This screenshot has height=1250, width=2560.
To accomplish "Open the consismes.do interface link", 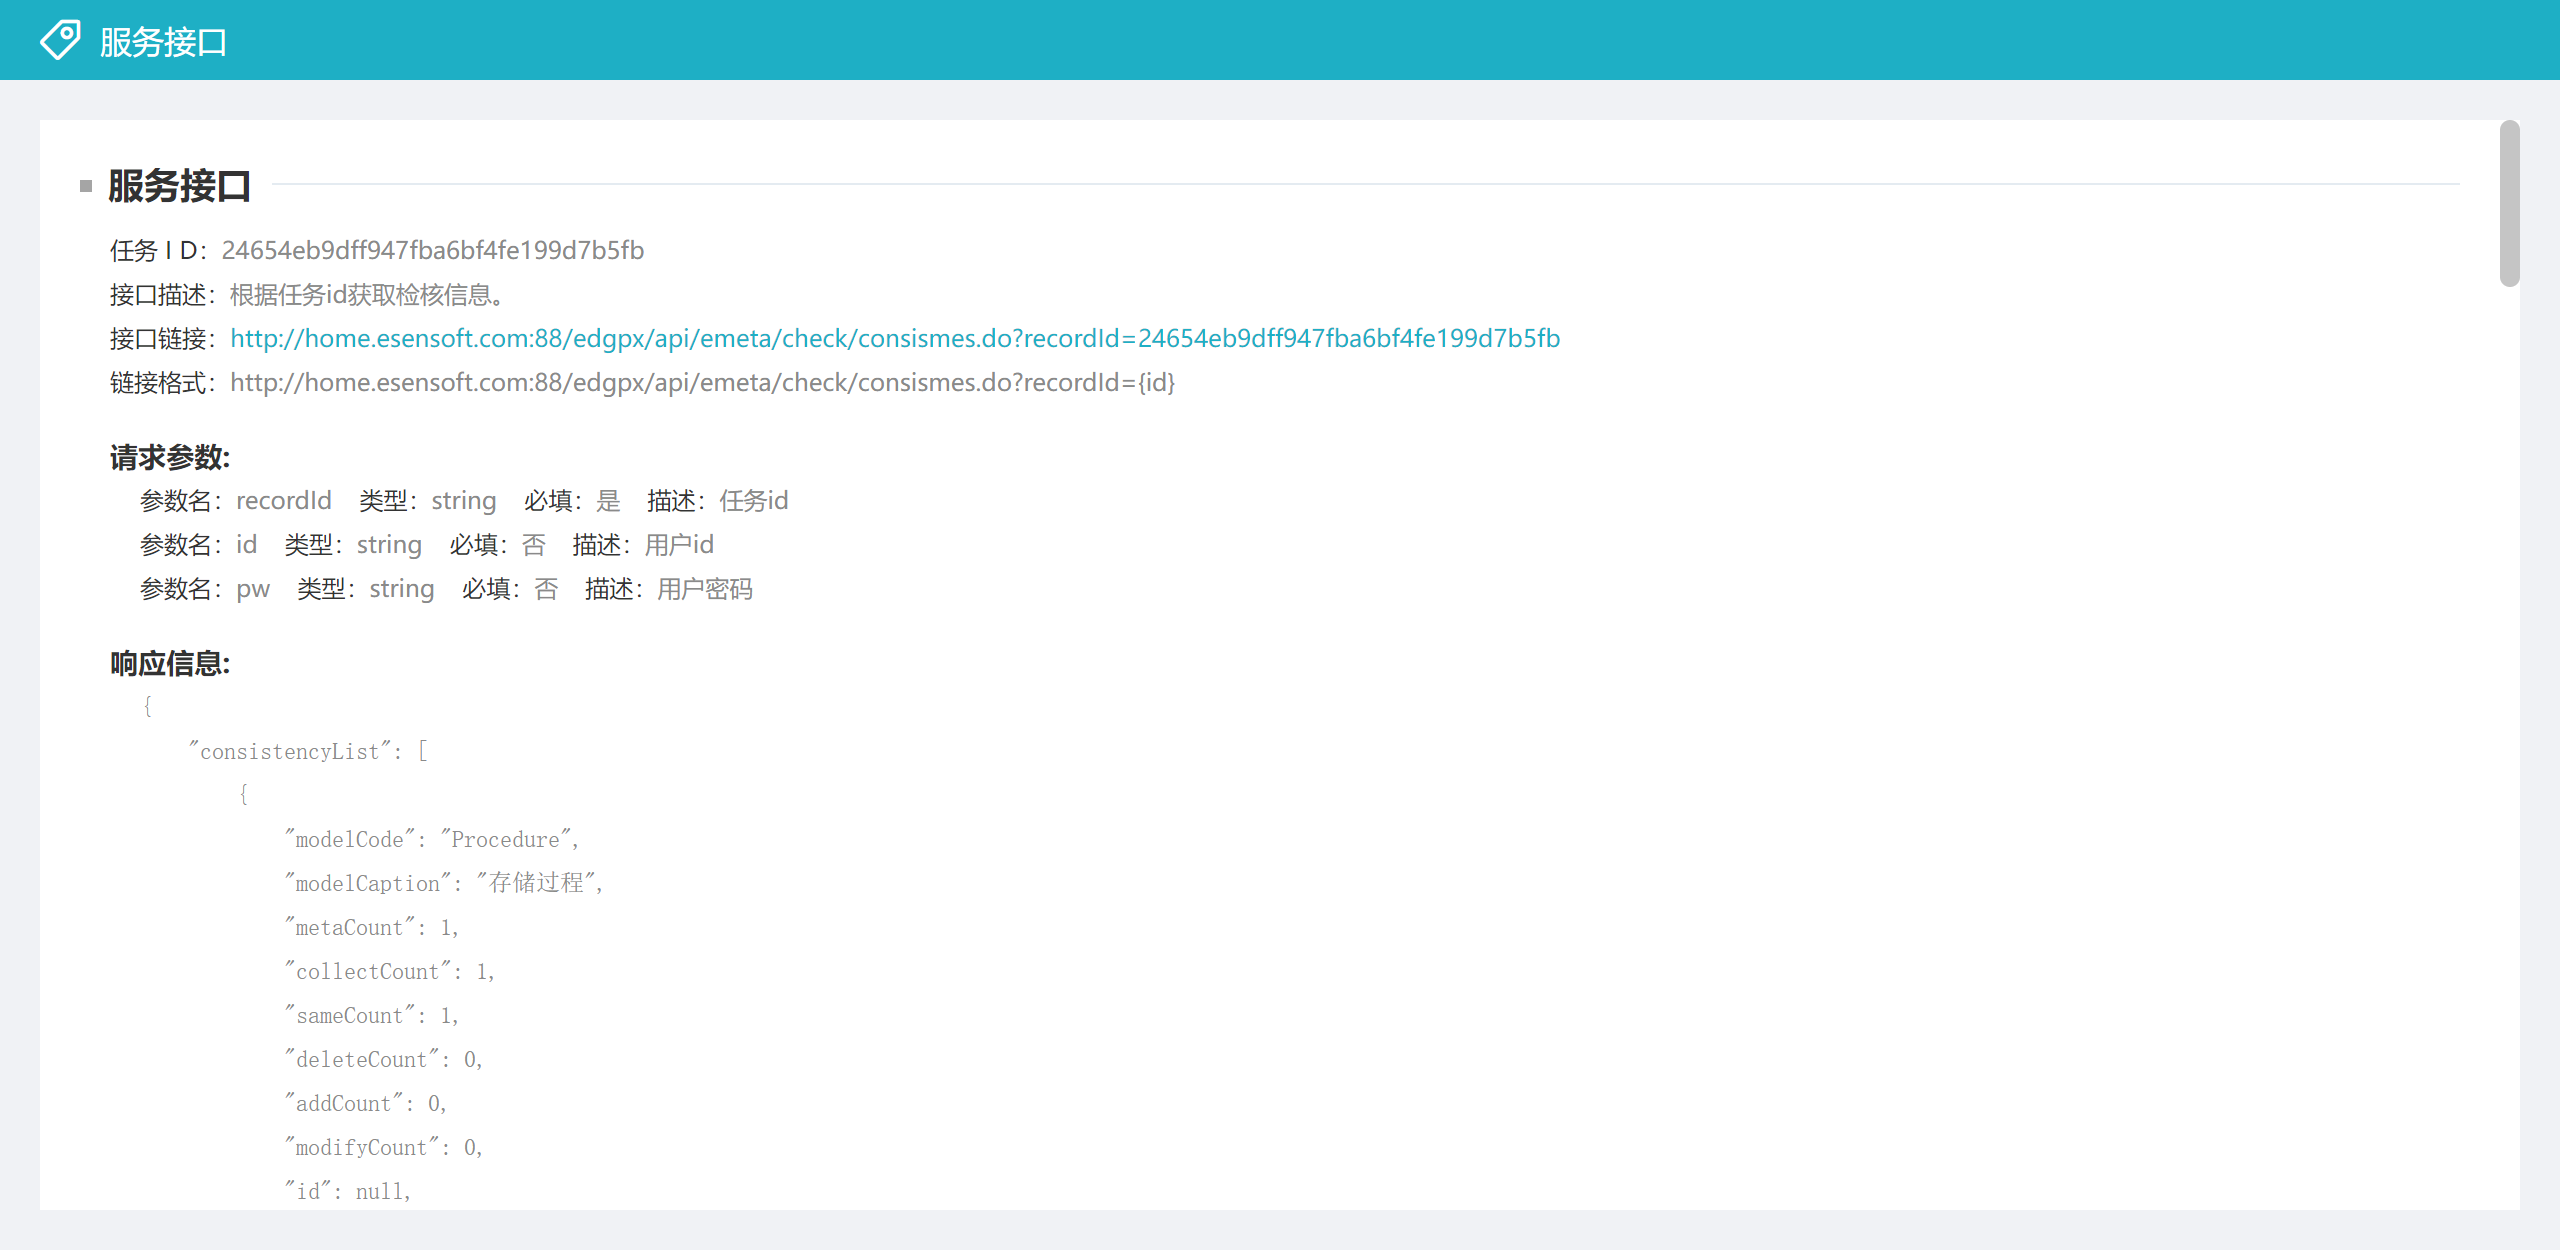I will pyautogui.click(x=895, y=339).
